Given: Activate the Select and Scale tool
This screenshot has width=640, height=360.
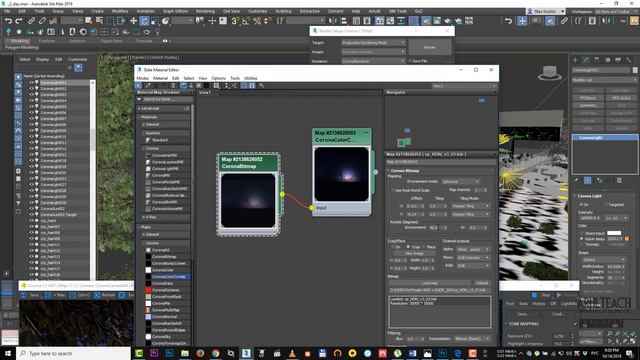Looking at the screenshot, I should click(x=155, y=20).
